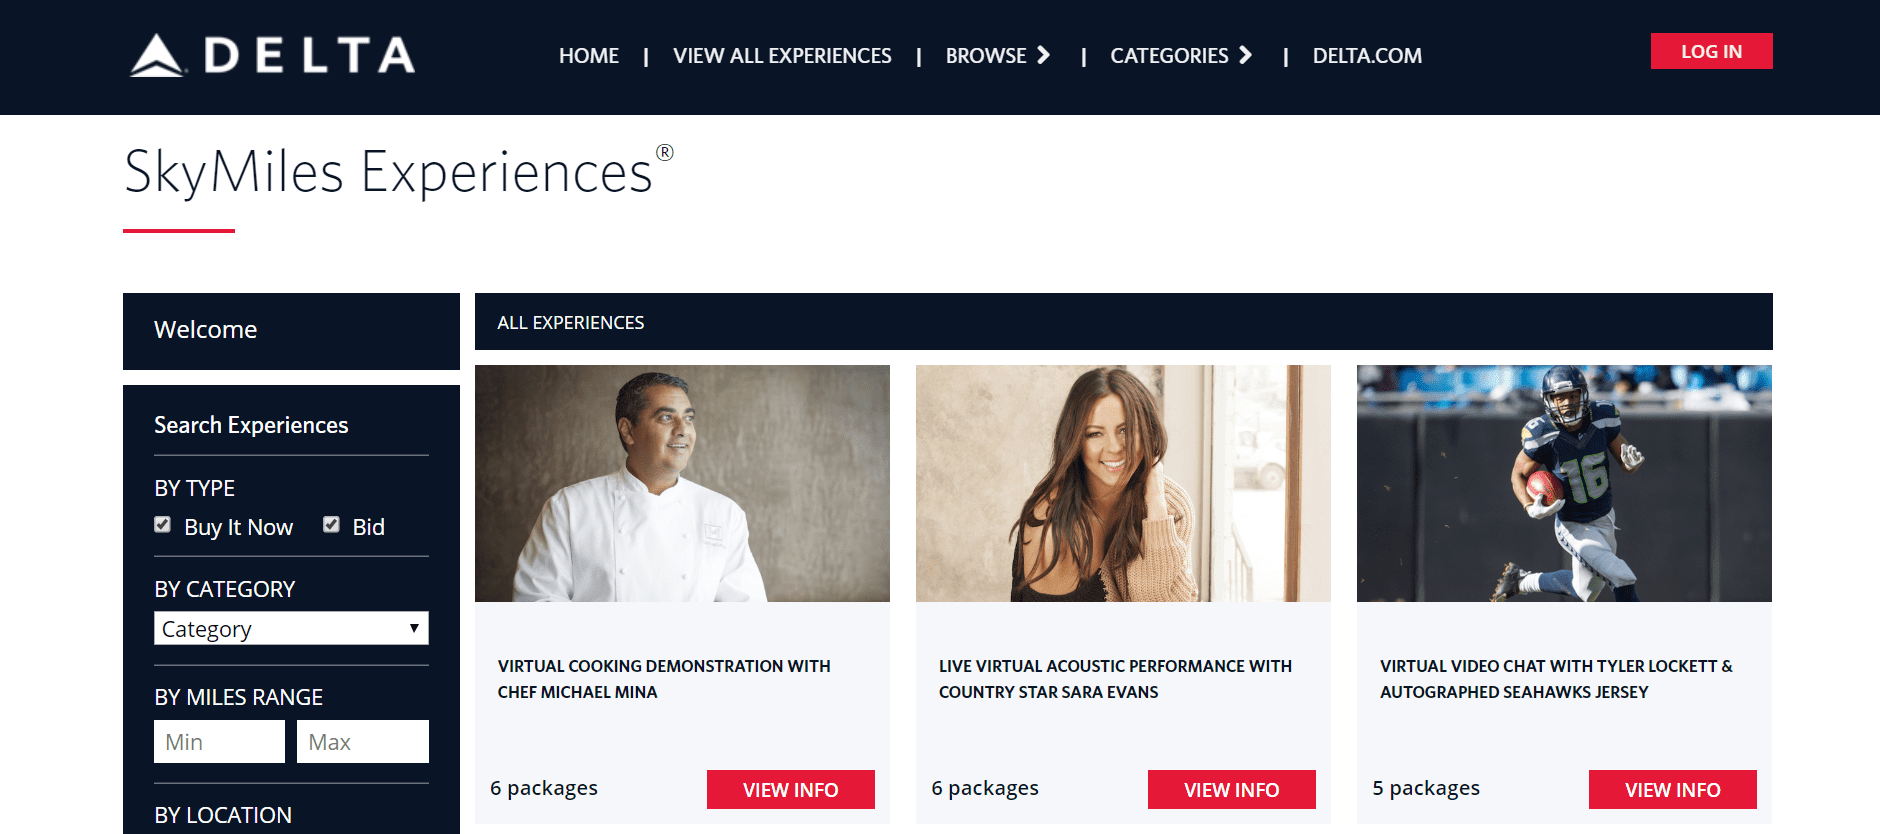The image size is (1880, 834).
Task: View info for Sara Evans performance
Action: pos(1231,789)
